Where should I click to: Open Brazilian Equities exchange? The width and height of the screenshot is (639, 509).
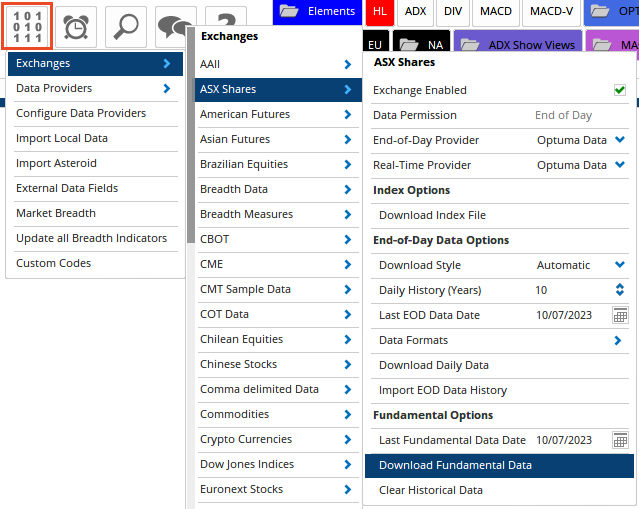click(x=278, y=165)
